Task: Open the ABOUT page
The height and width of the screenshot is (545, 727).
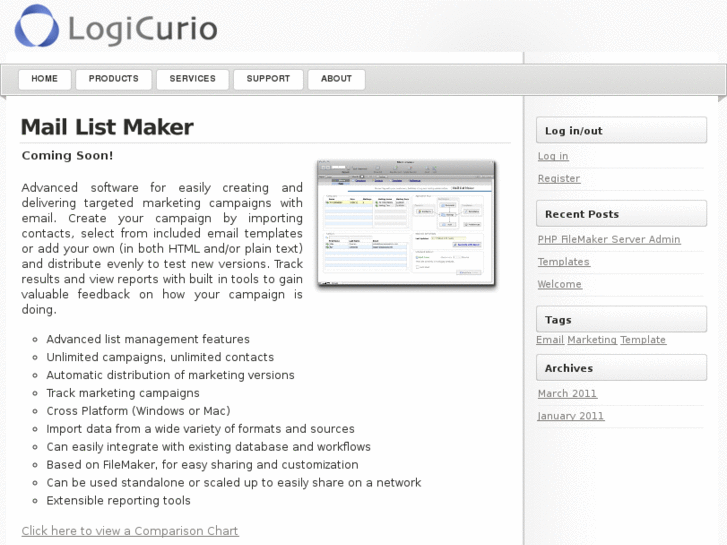Action: pos(336,79)
